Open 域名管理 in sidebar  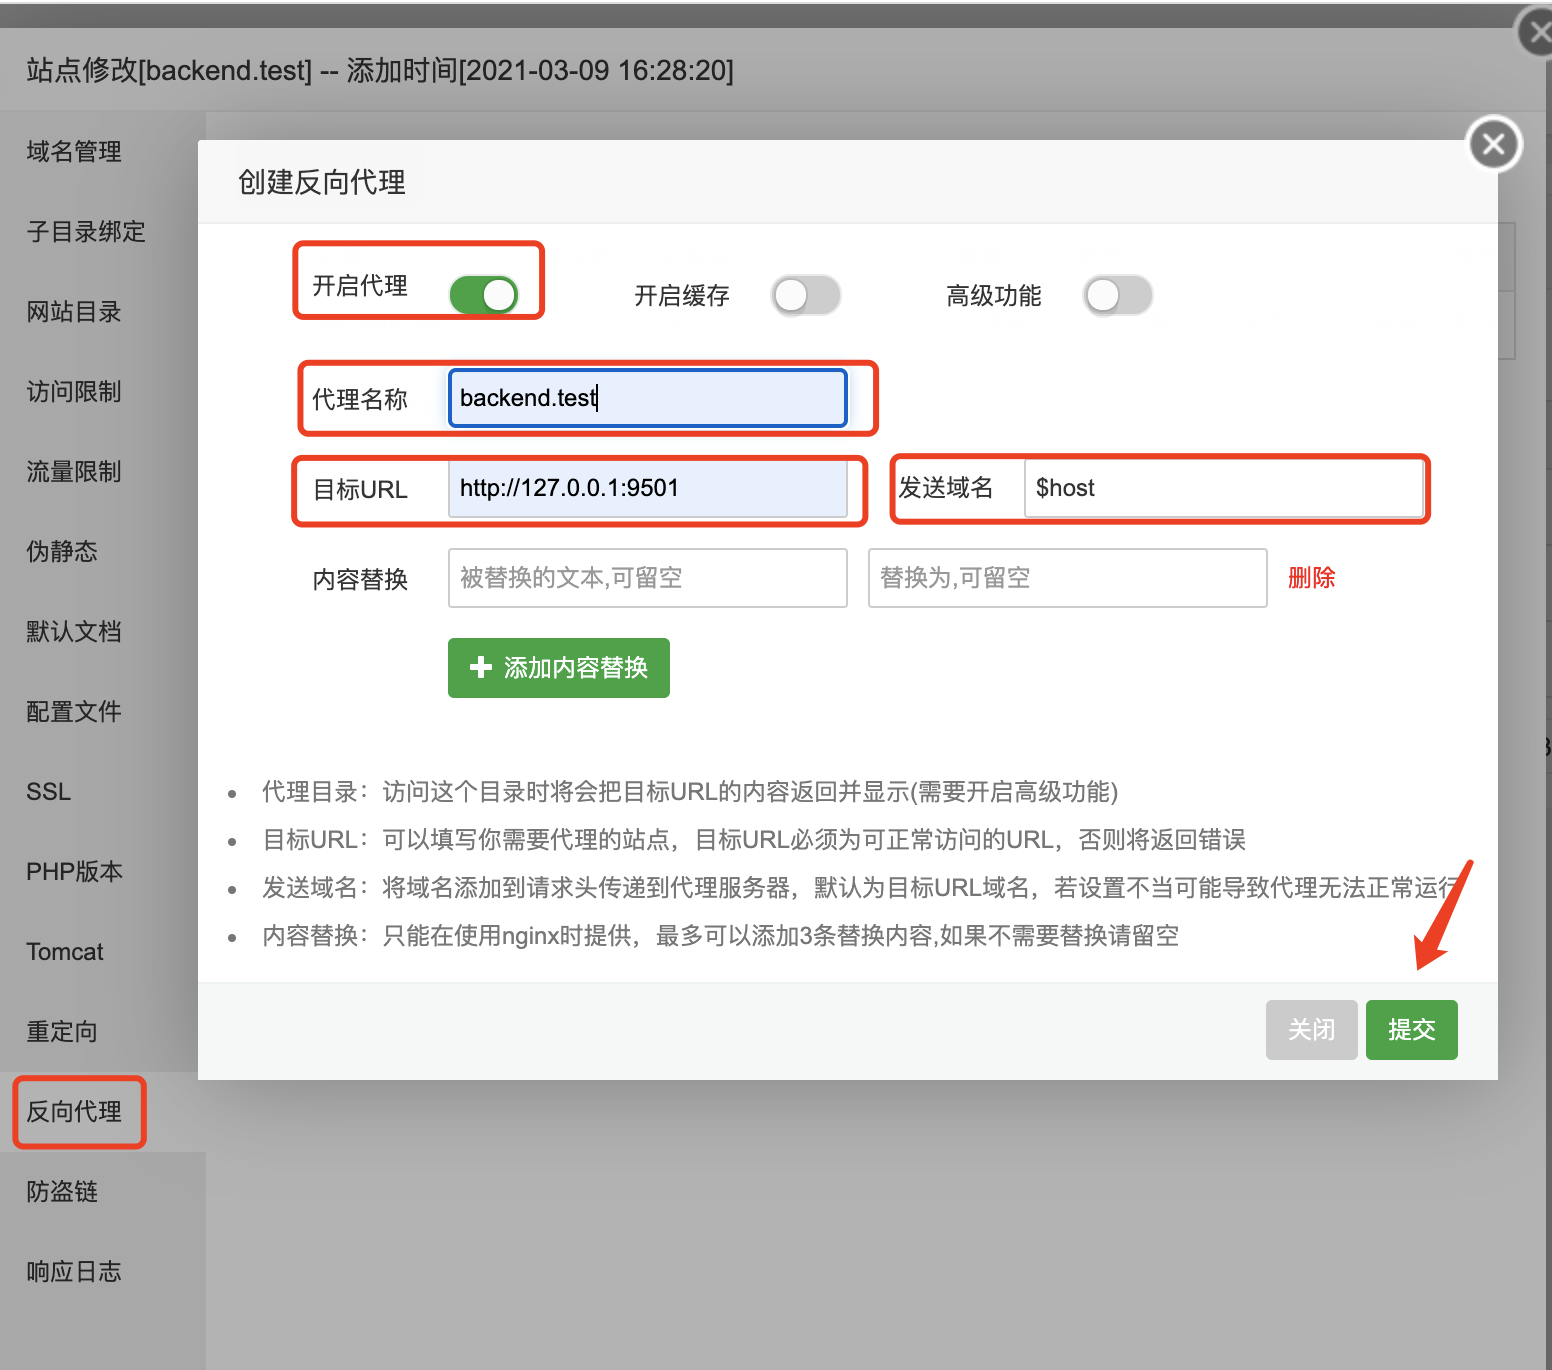pyautogui.click(x=74, y=152)
